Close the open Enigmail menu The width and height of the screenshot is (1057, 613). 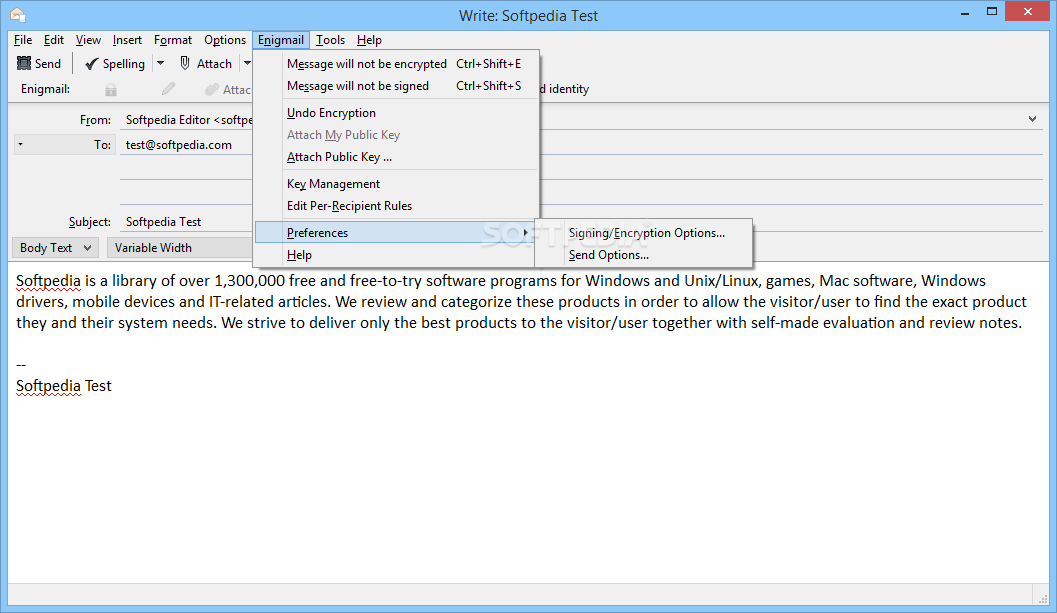click(x=280, y=40)
